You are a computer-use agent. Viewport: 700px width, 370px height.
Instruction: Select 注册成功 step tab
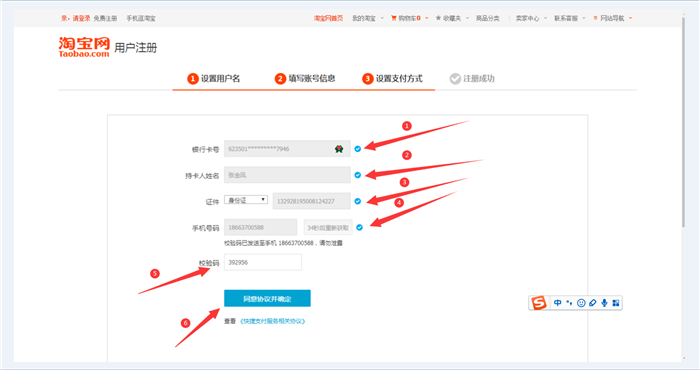472,79
